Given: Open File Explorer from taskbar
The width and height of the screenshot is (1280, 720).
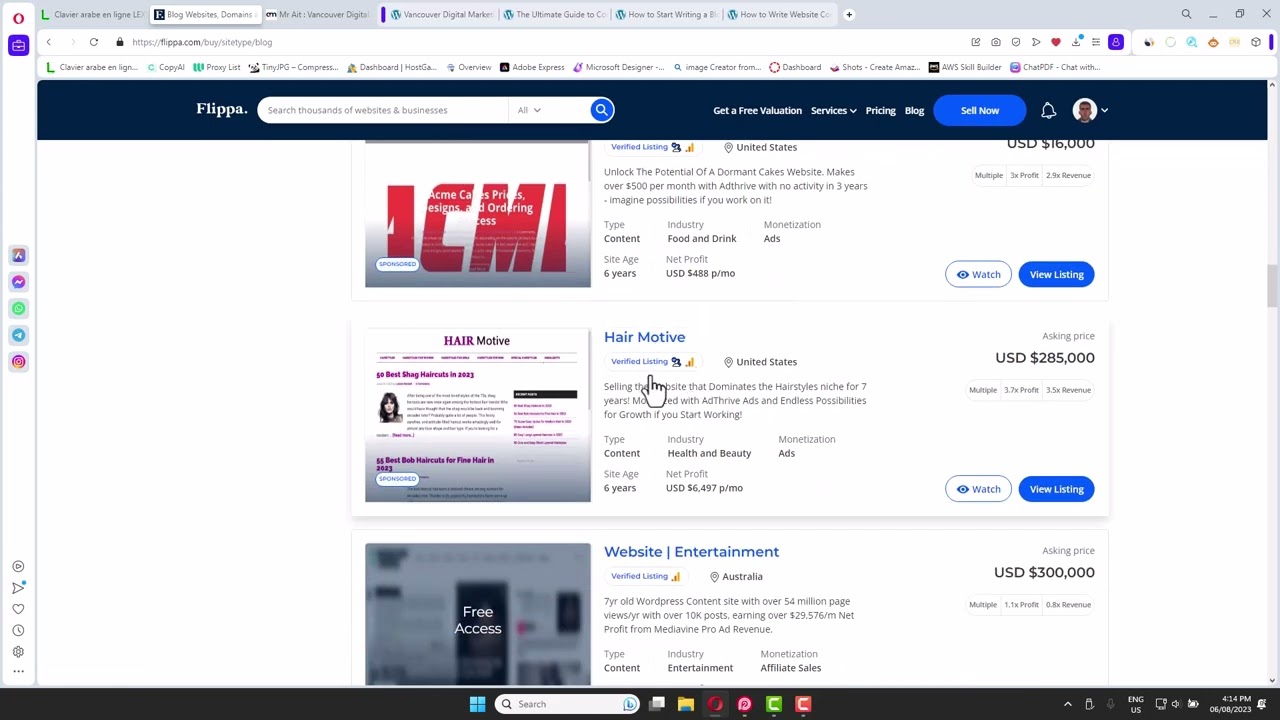Looking at the screenshot, I should point(685,704).
